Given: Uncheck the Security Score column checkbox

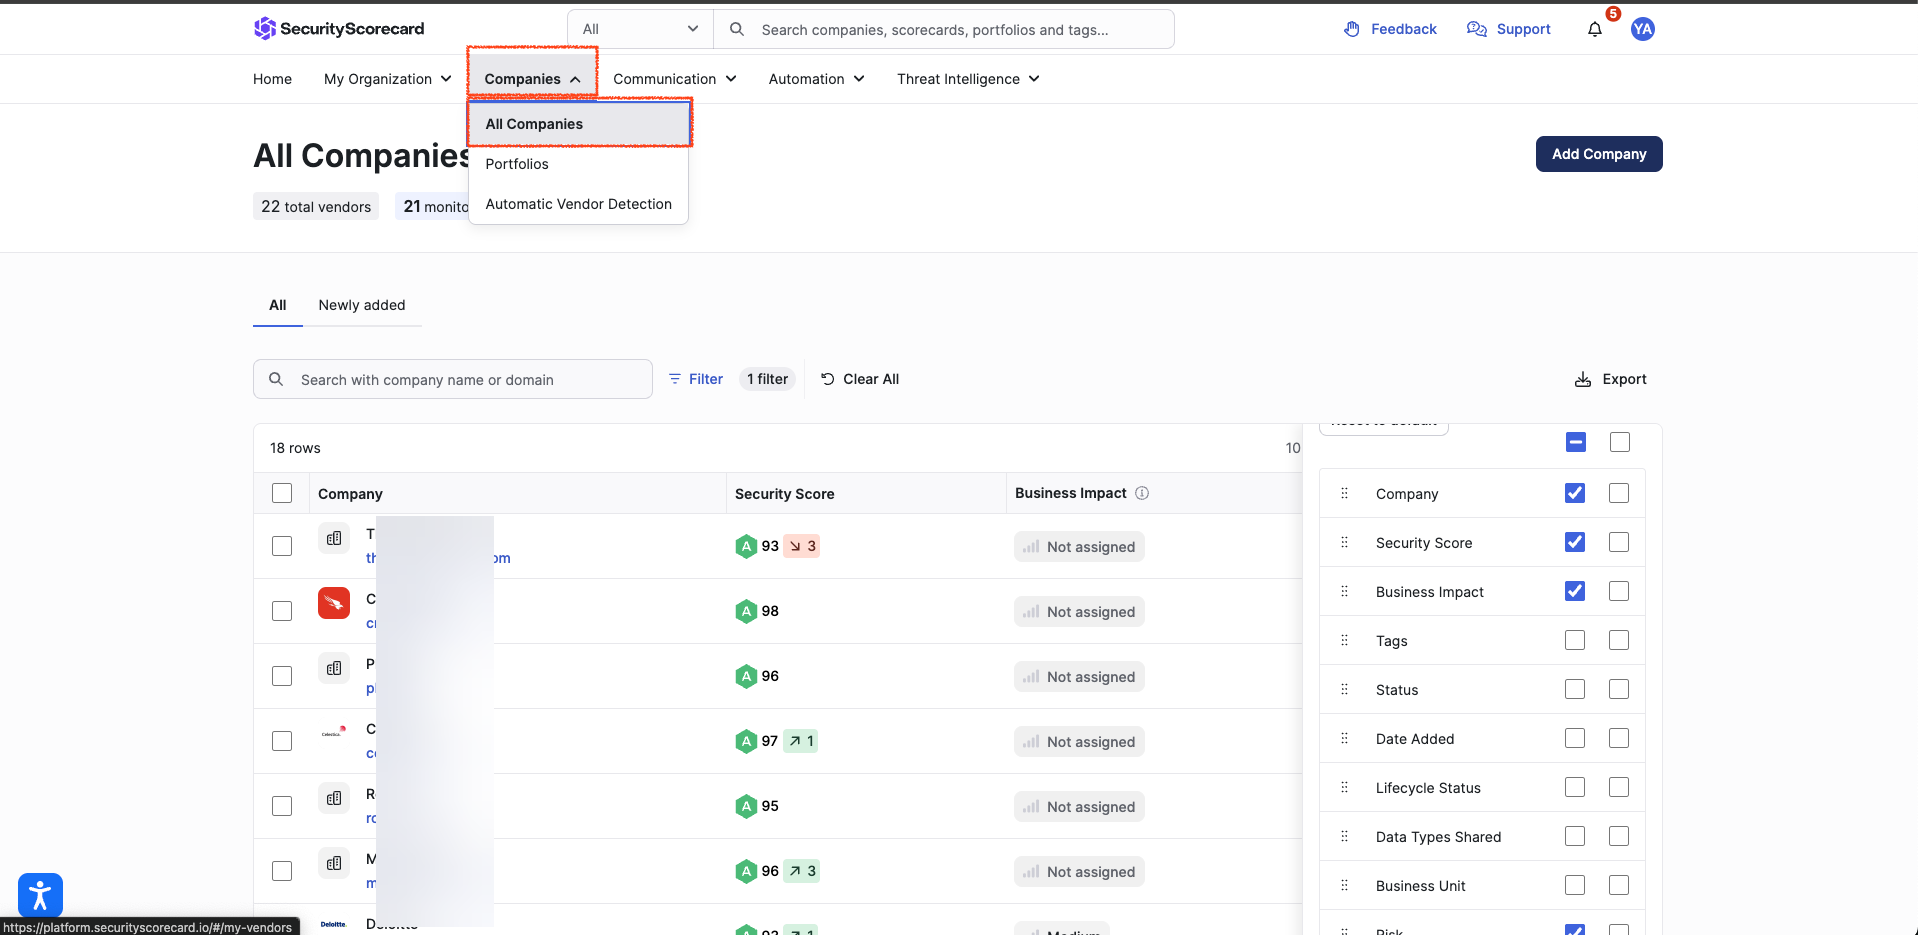Looking at the screenshot, I should (x=1575, y=542).
